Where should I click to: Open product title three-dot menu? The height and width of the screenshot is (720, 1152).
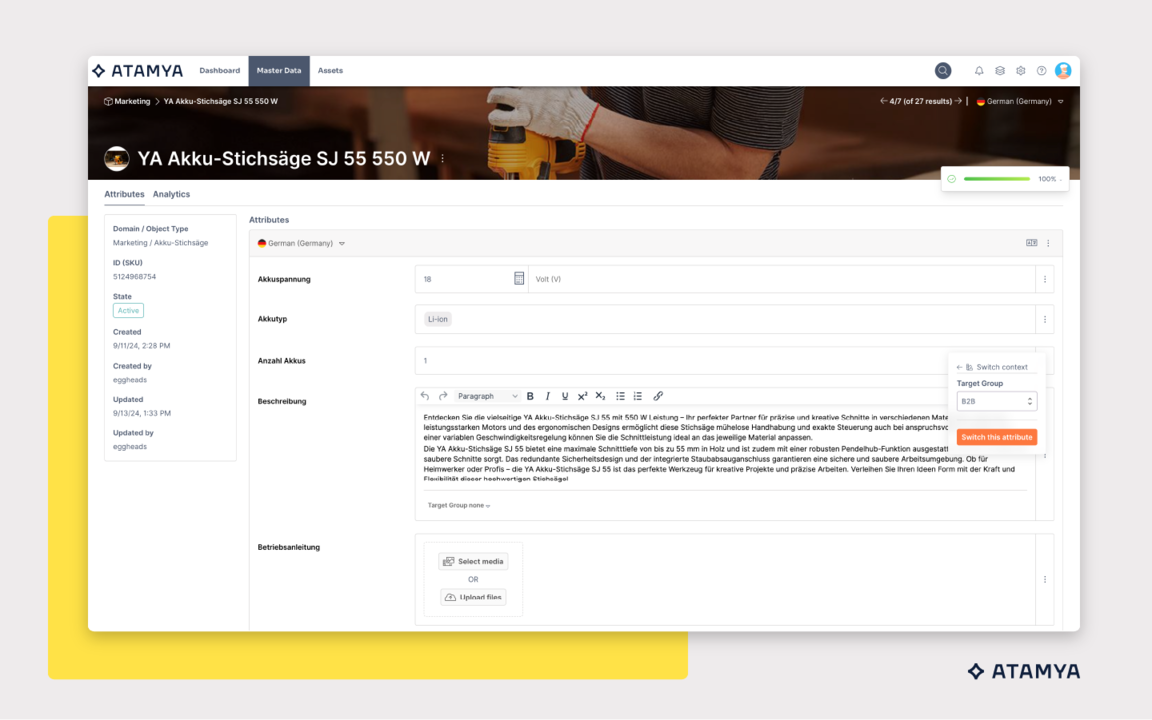[442, 159]
